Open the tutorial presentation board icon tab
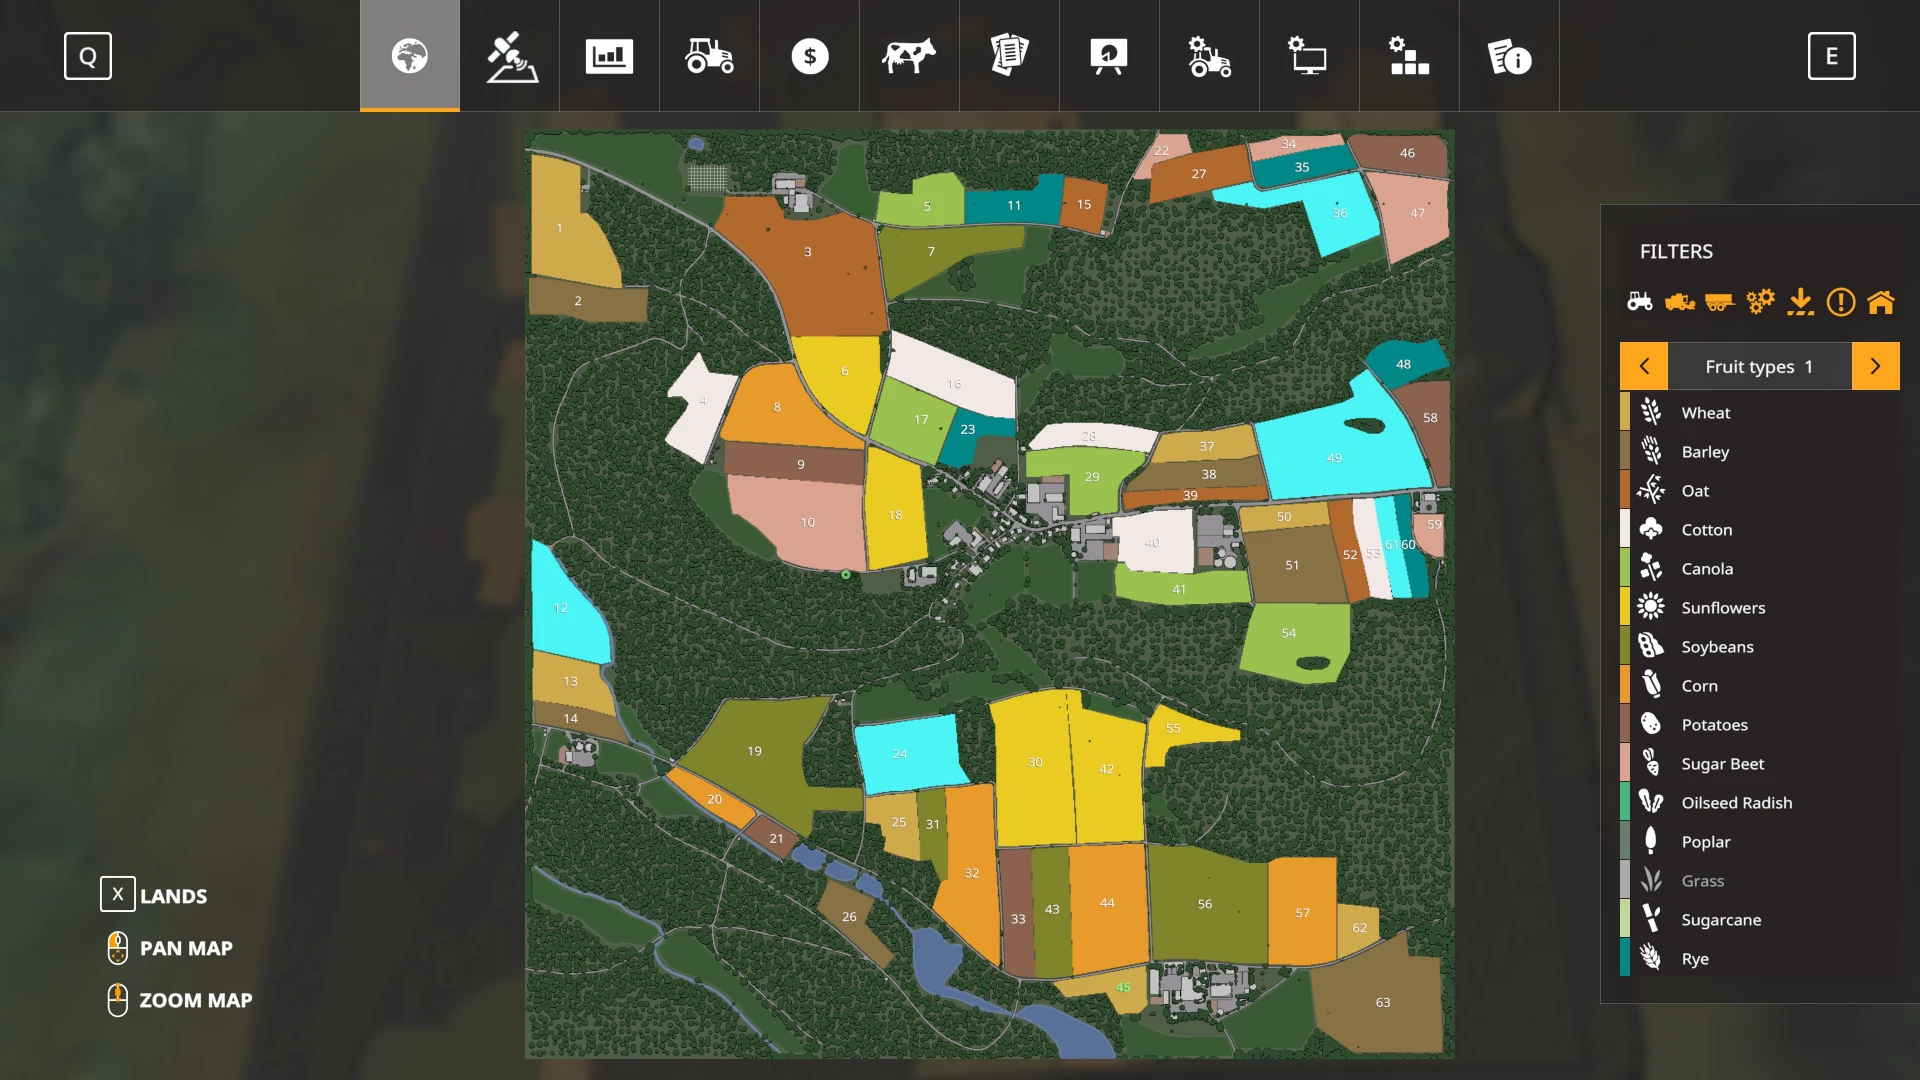 click(1109, 56)
